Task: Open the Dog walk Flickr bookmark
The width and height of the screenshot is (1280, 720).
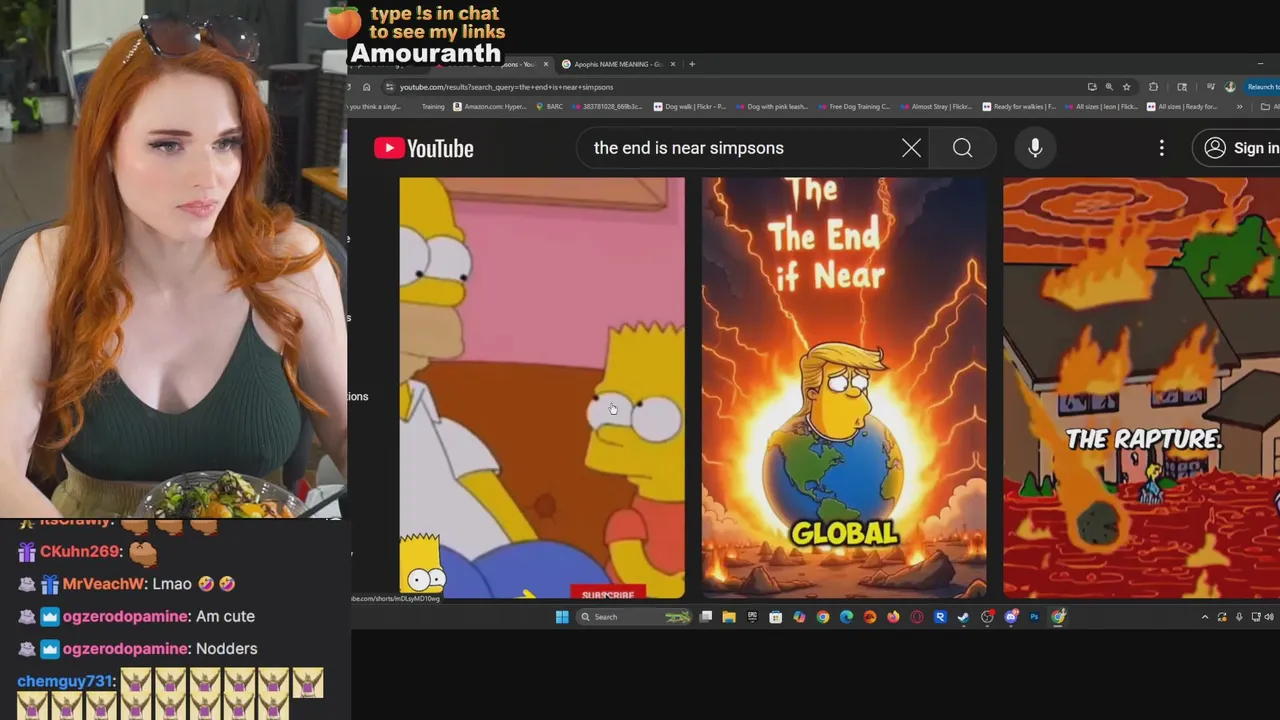Action: tap(689, 107)
